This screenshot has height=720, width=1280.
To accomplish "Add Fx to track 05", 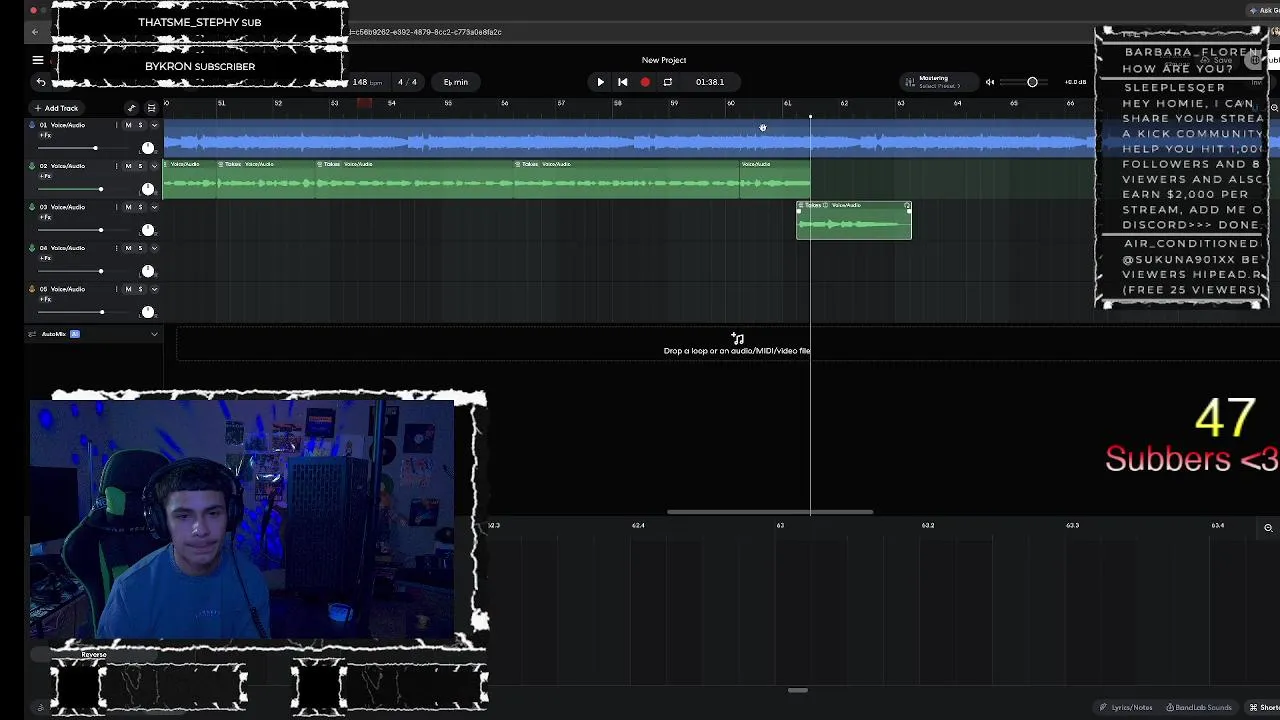I will [45, 299].
